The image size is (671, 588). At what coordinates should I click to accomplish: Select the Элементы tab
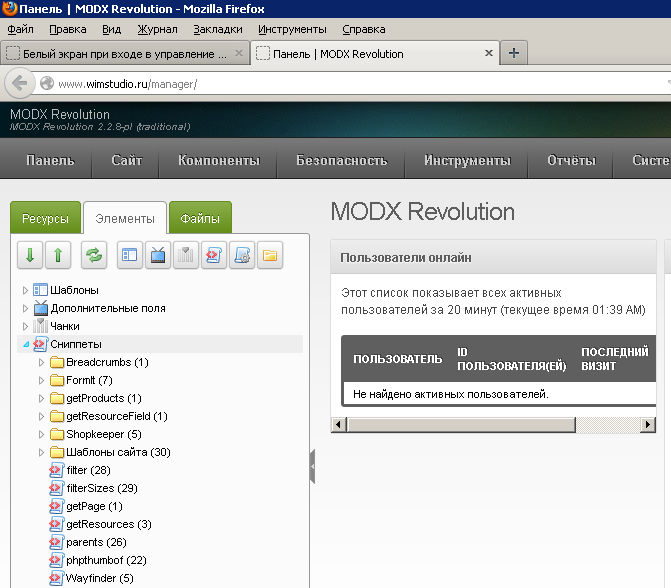click(x=125, y=218)
